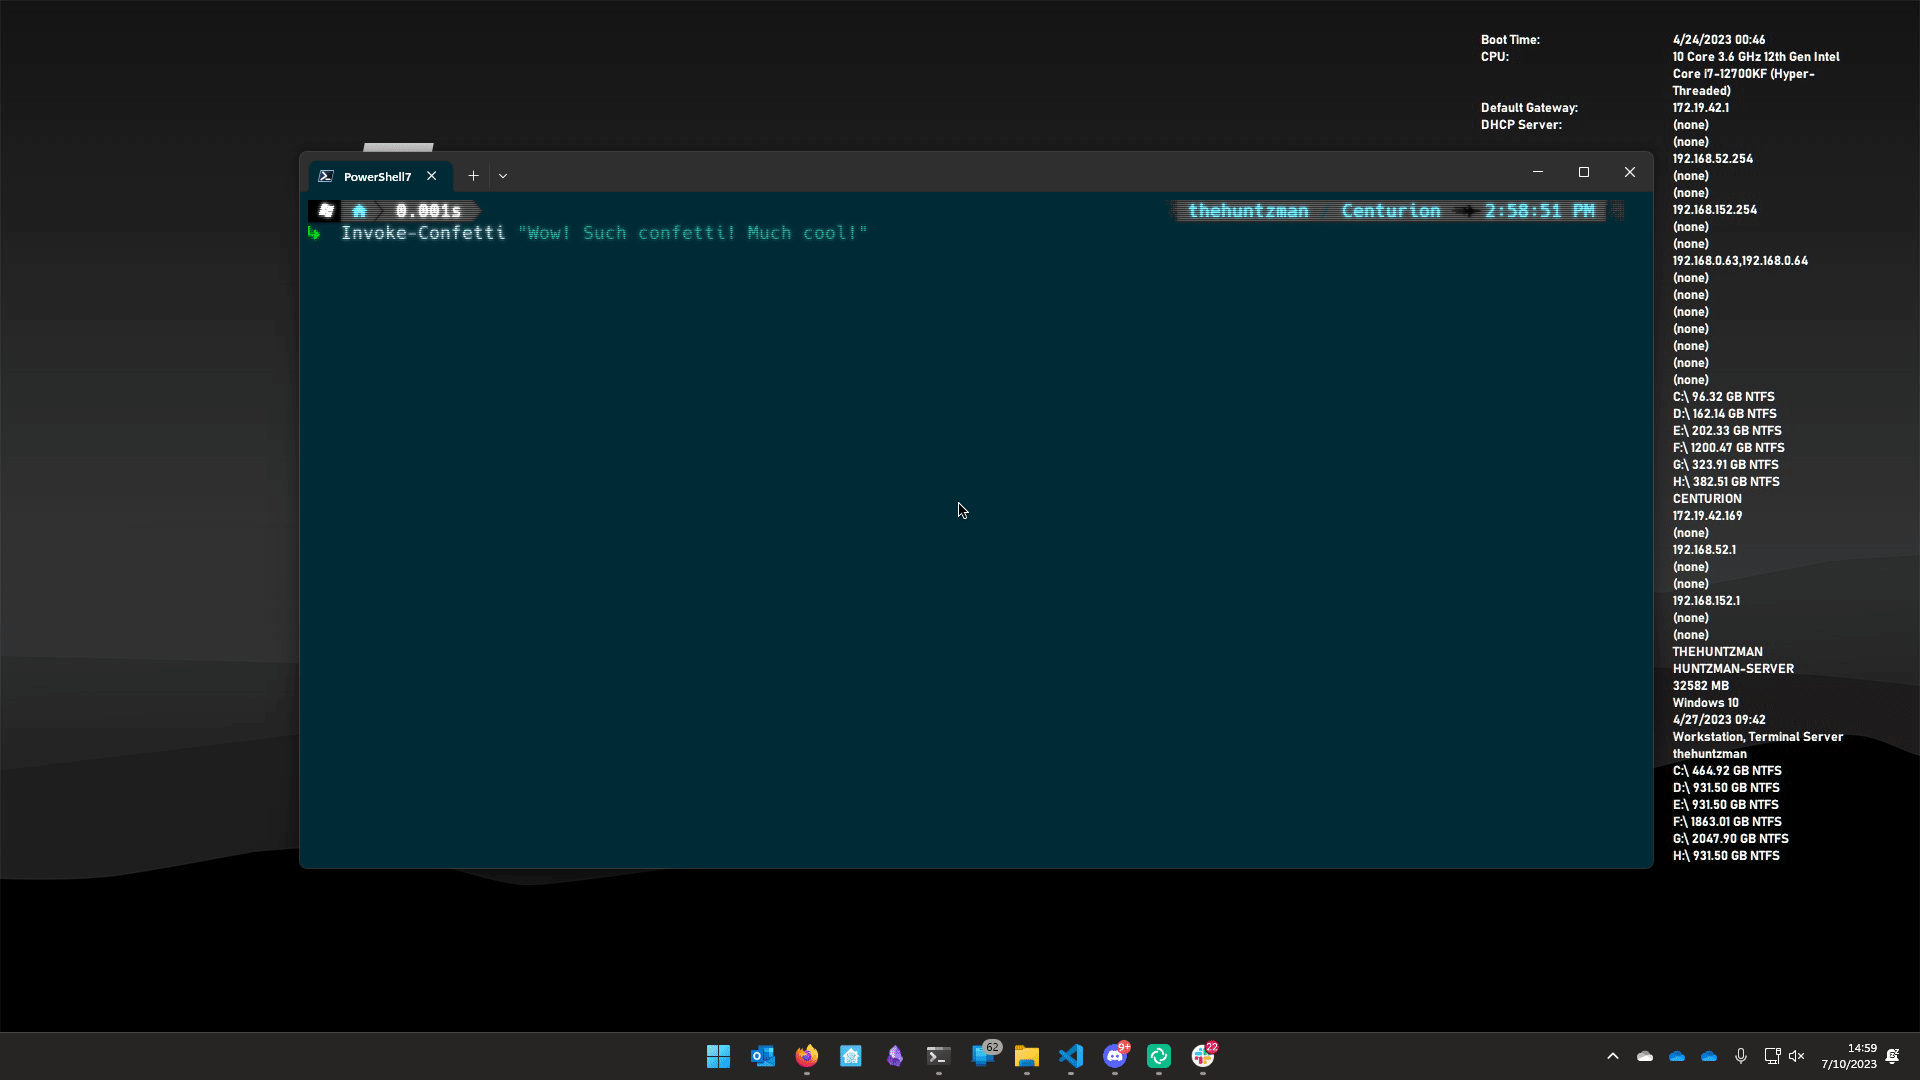This screenshot has height=1080, width=1920.
Task: Show hidden system tray icons
Action: click(1613, 1056)
